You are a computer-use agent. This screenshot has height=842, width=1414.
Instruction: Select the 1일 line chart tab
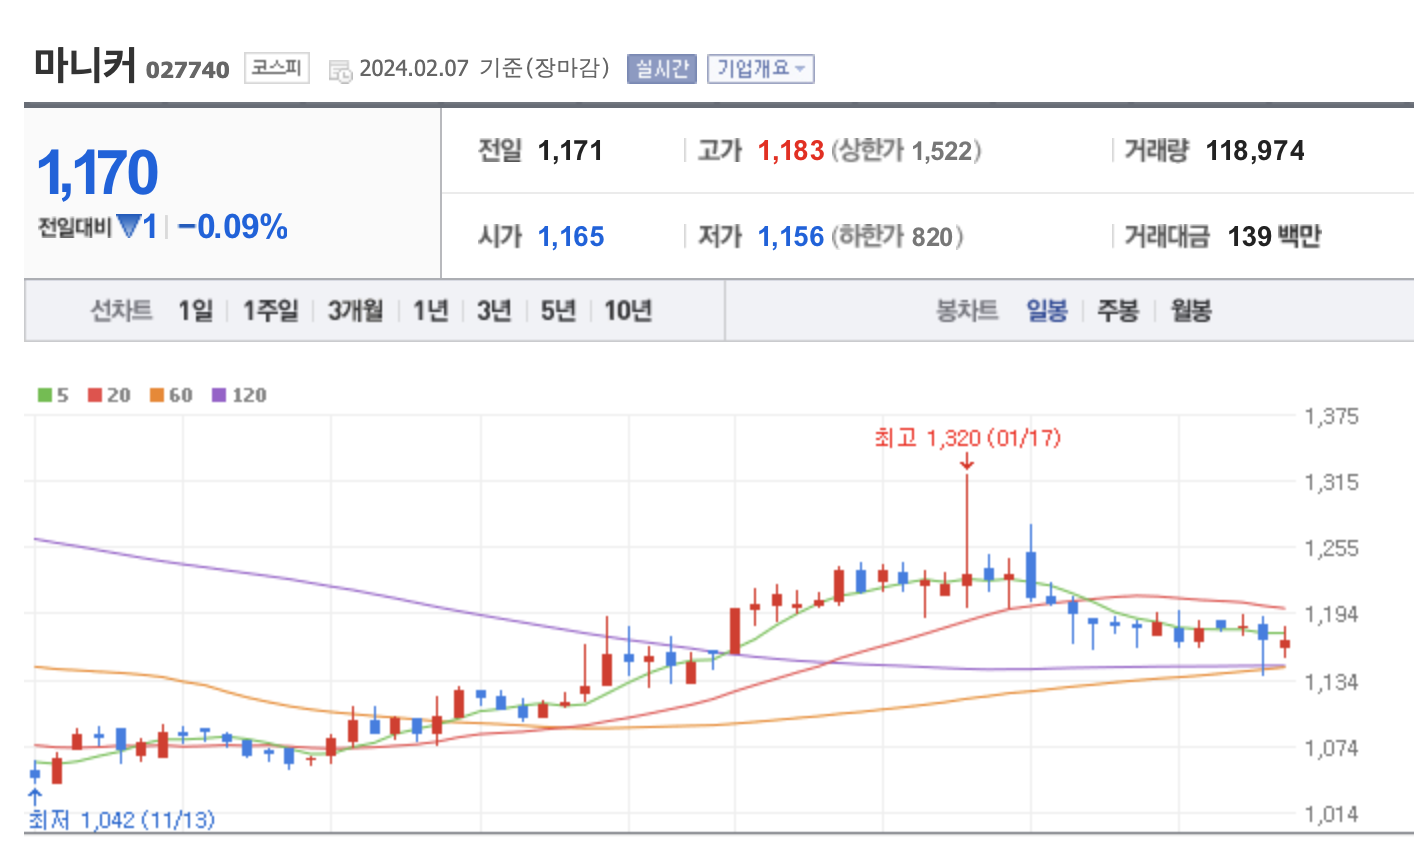coord(196,311)
